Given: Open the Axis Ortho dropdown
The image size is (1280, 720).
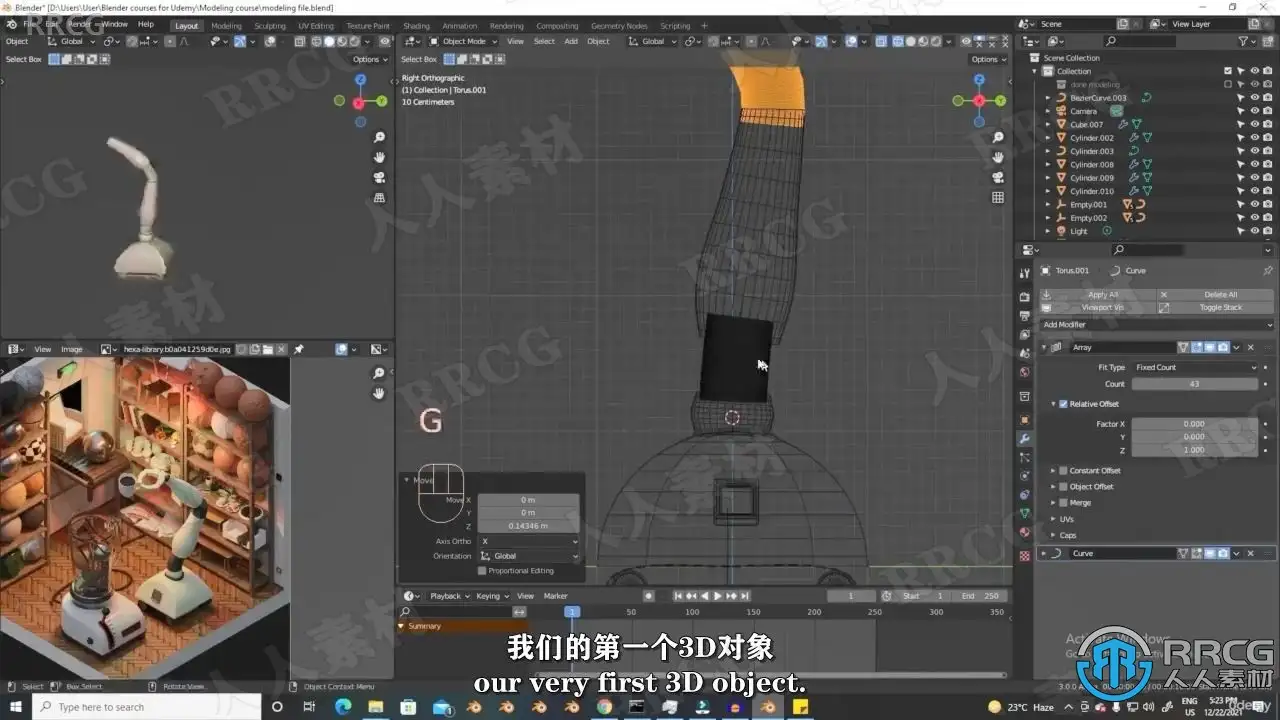Looking at the screenshot, I should pos(529,541).
